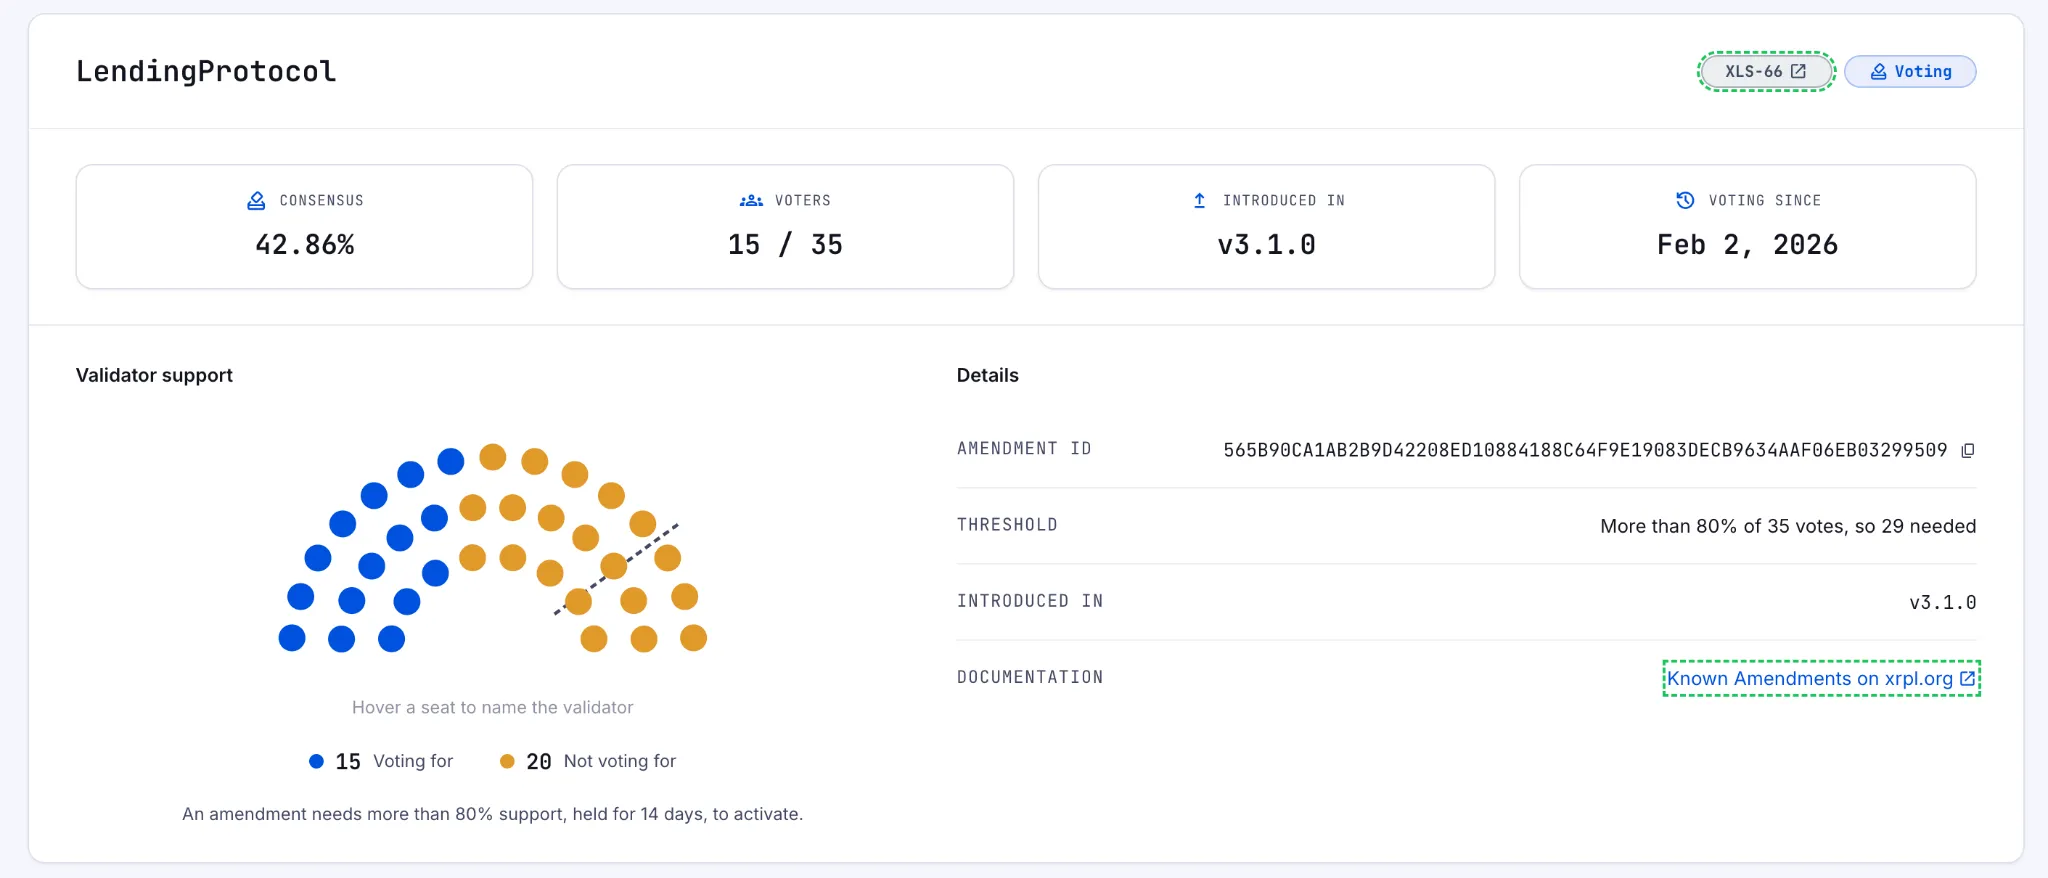Click the LendingProtocol title heading
2048x878 pixels.
pyautogui.click(x=206, y=71)
